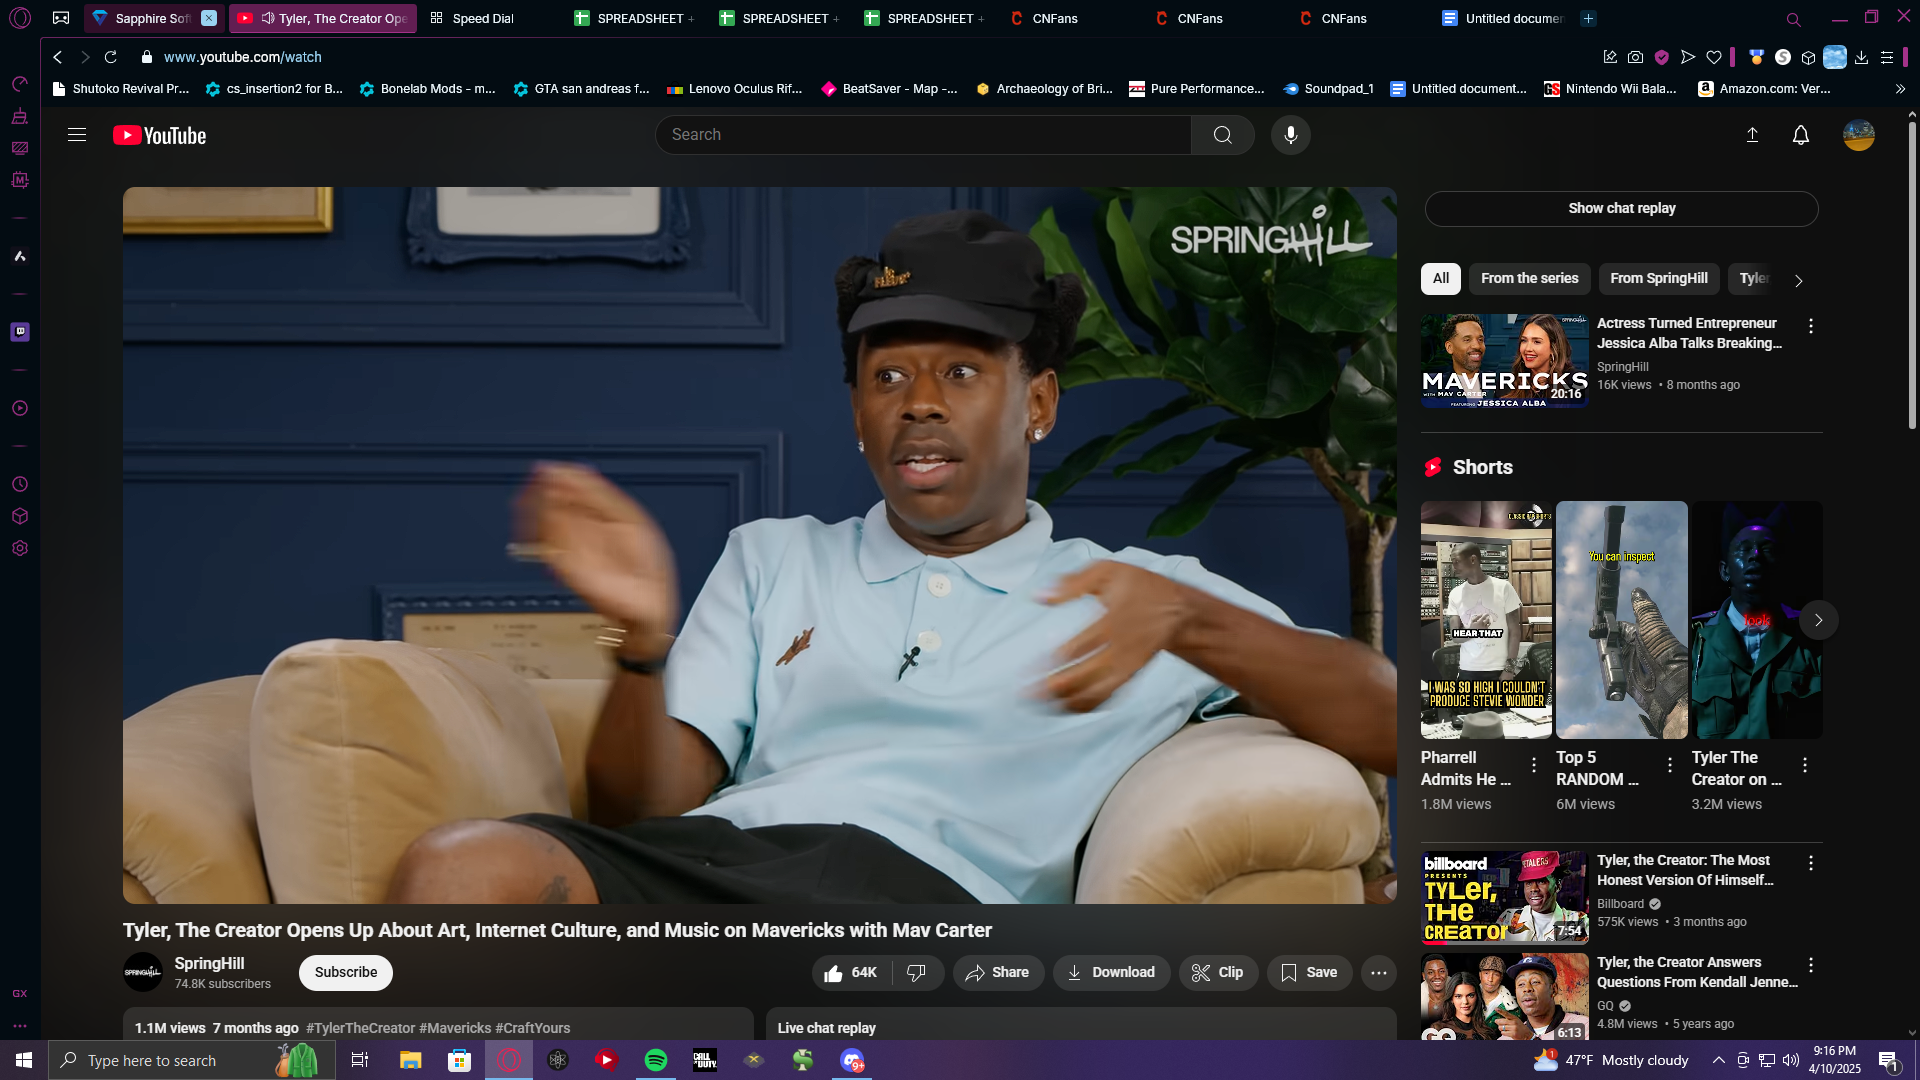The width and height of the screenshot is (1920, 1080).
Task: Subscribe to the SpringHill channel
Action: [x=346, y=972]
